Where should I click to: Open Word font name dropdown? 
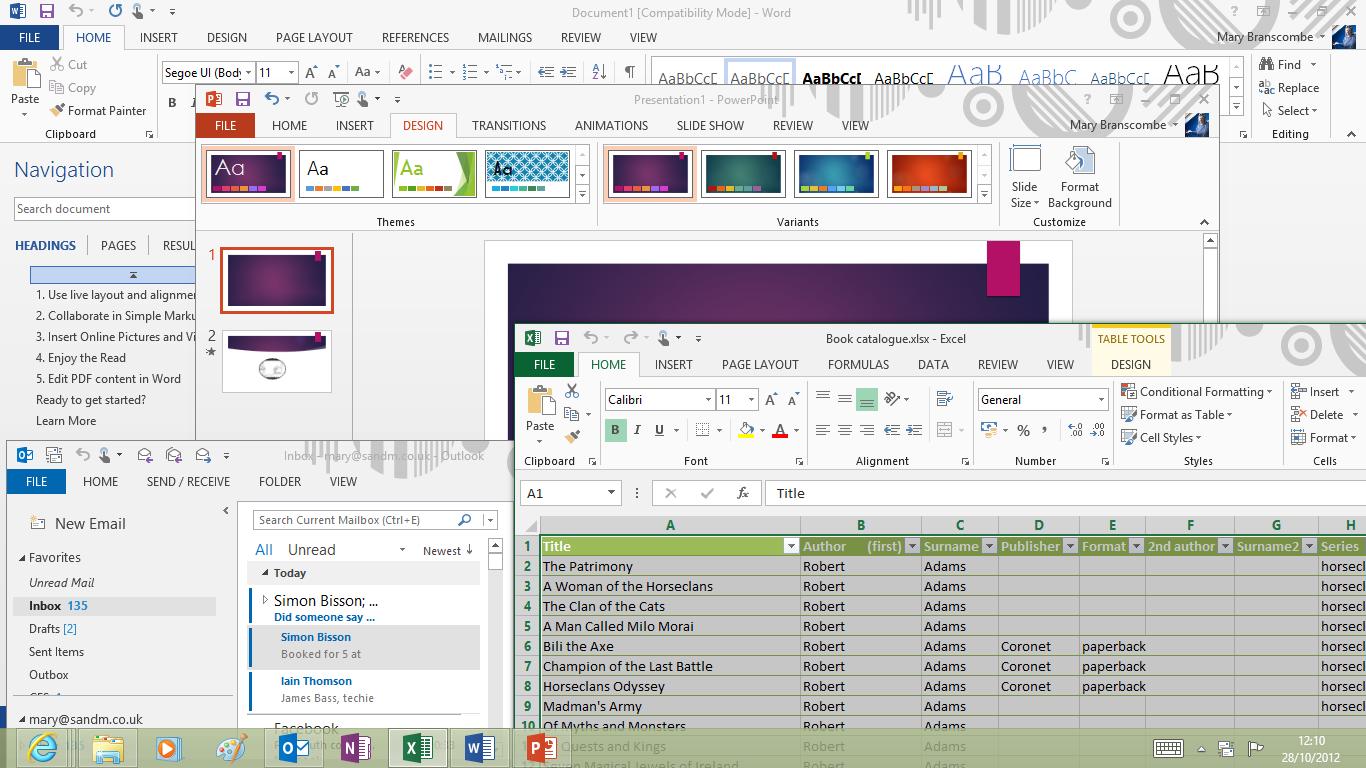pyautogui.click(x=248, y=72)
